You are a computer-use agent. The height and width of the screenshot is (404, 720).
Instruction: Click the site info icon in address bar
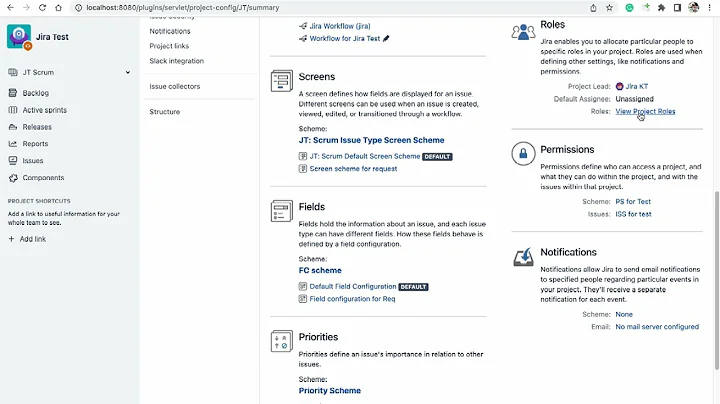point(79,8)
